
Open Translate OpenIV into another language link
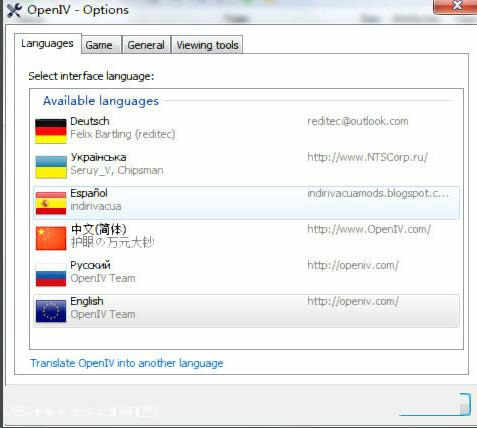[127, 363]
